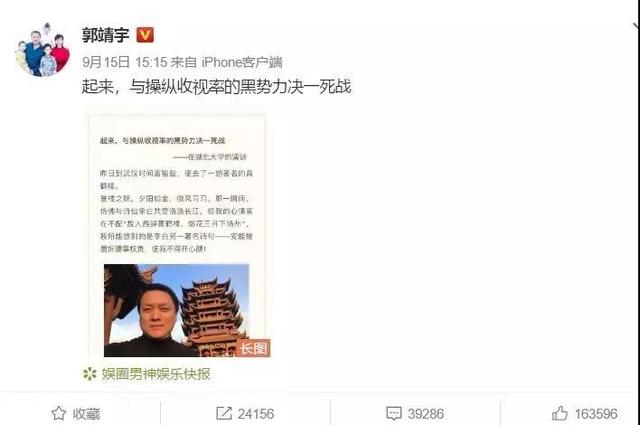
Task: Open the 郭靖宇 profile avatar
Action: pos(42,50)
